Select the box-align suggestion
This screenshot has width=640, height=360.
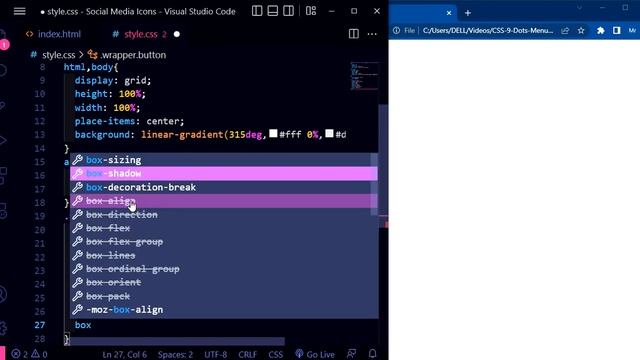coord(224,201)
